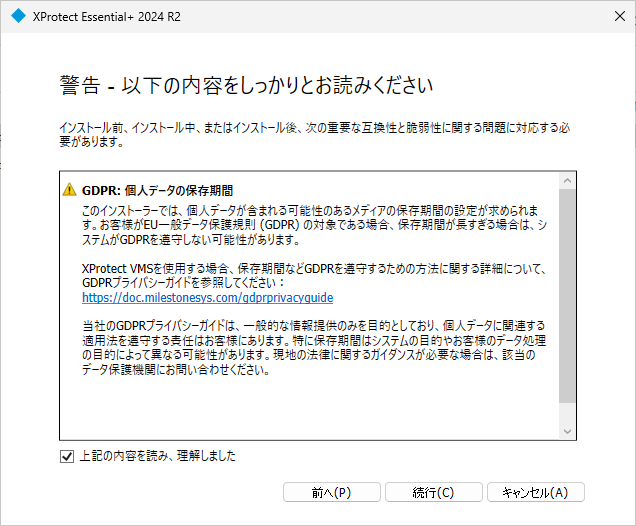
Task: Click the scrollbar up arrow in warning box
Action: (x=567, y=180)
